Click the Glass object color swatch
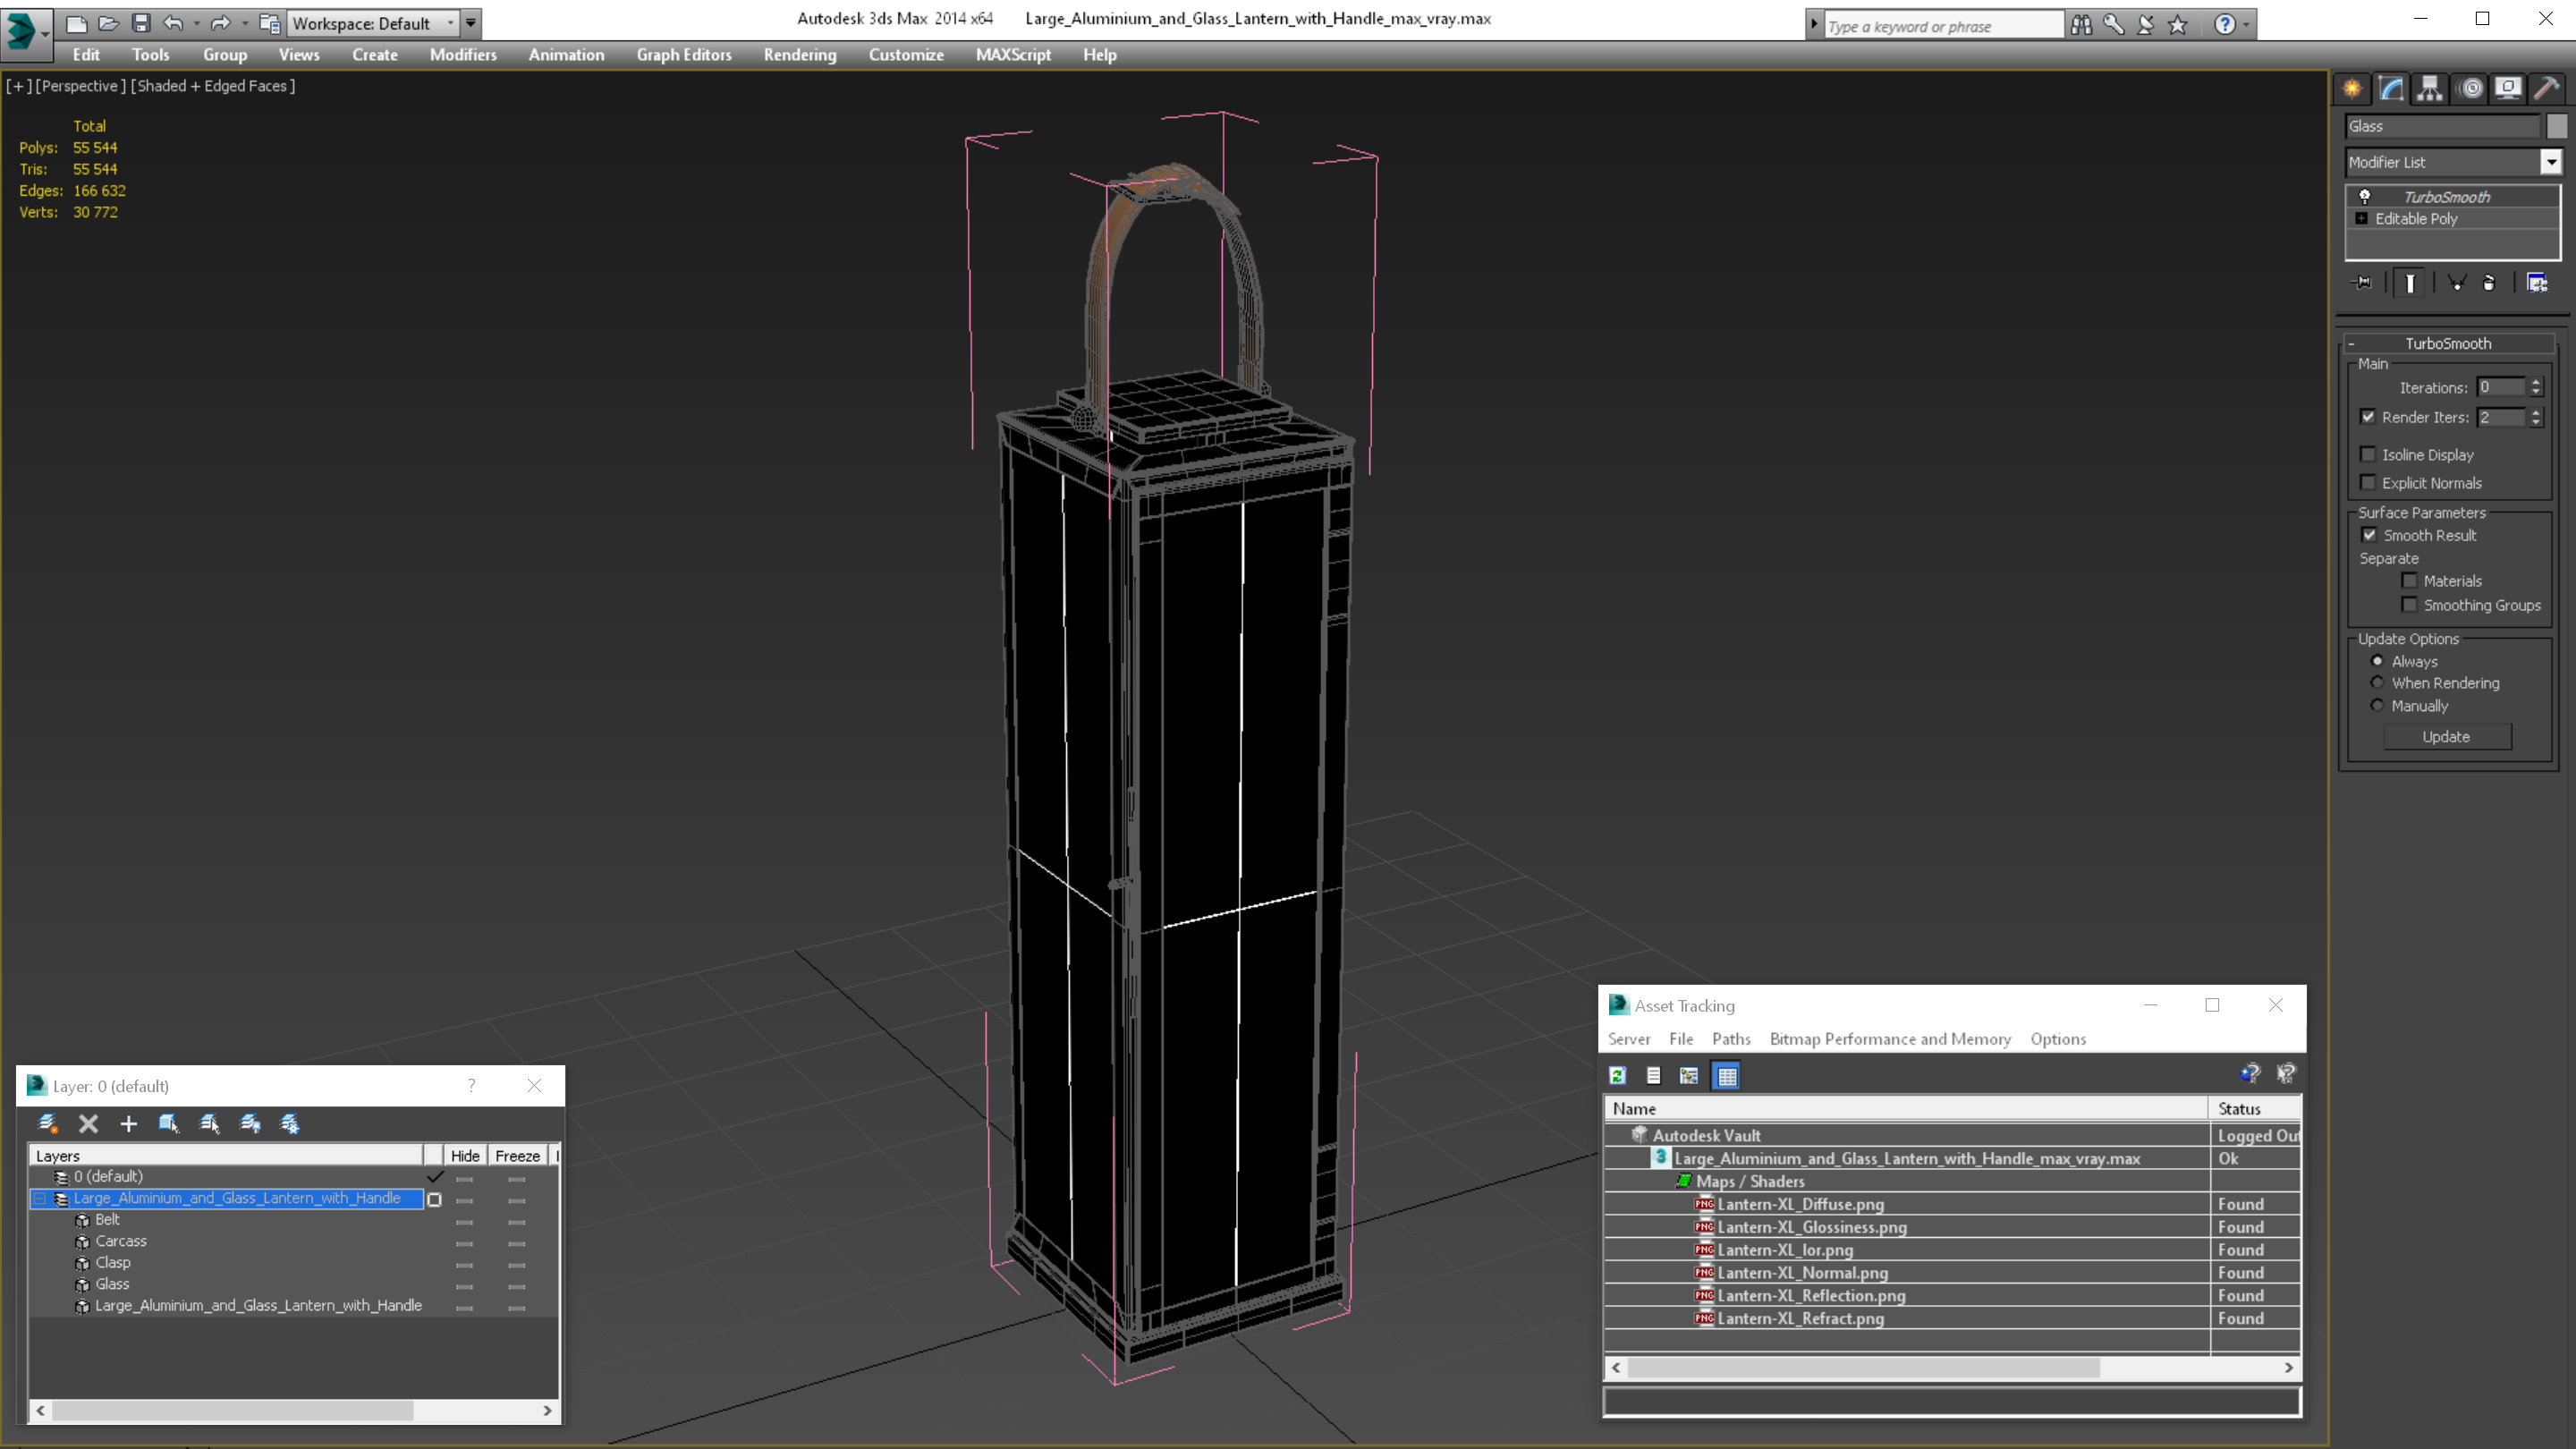This screenshot has width=2576, height=1449. pos(2556,126)
